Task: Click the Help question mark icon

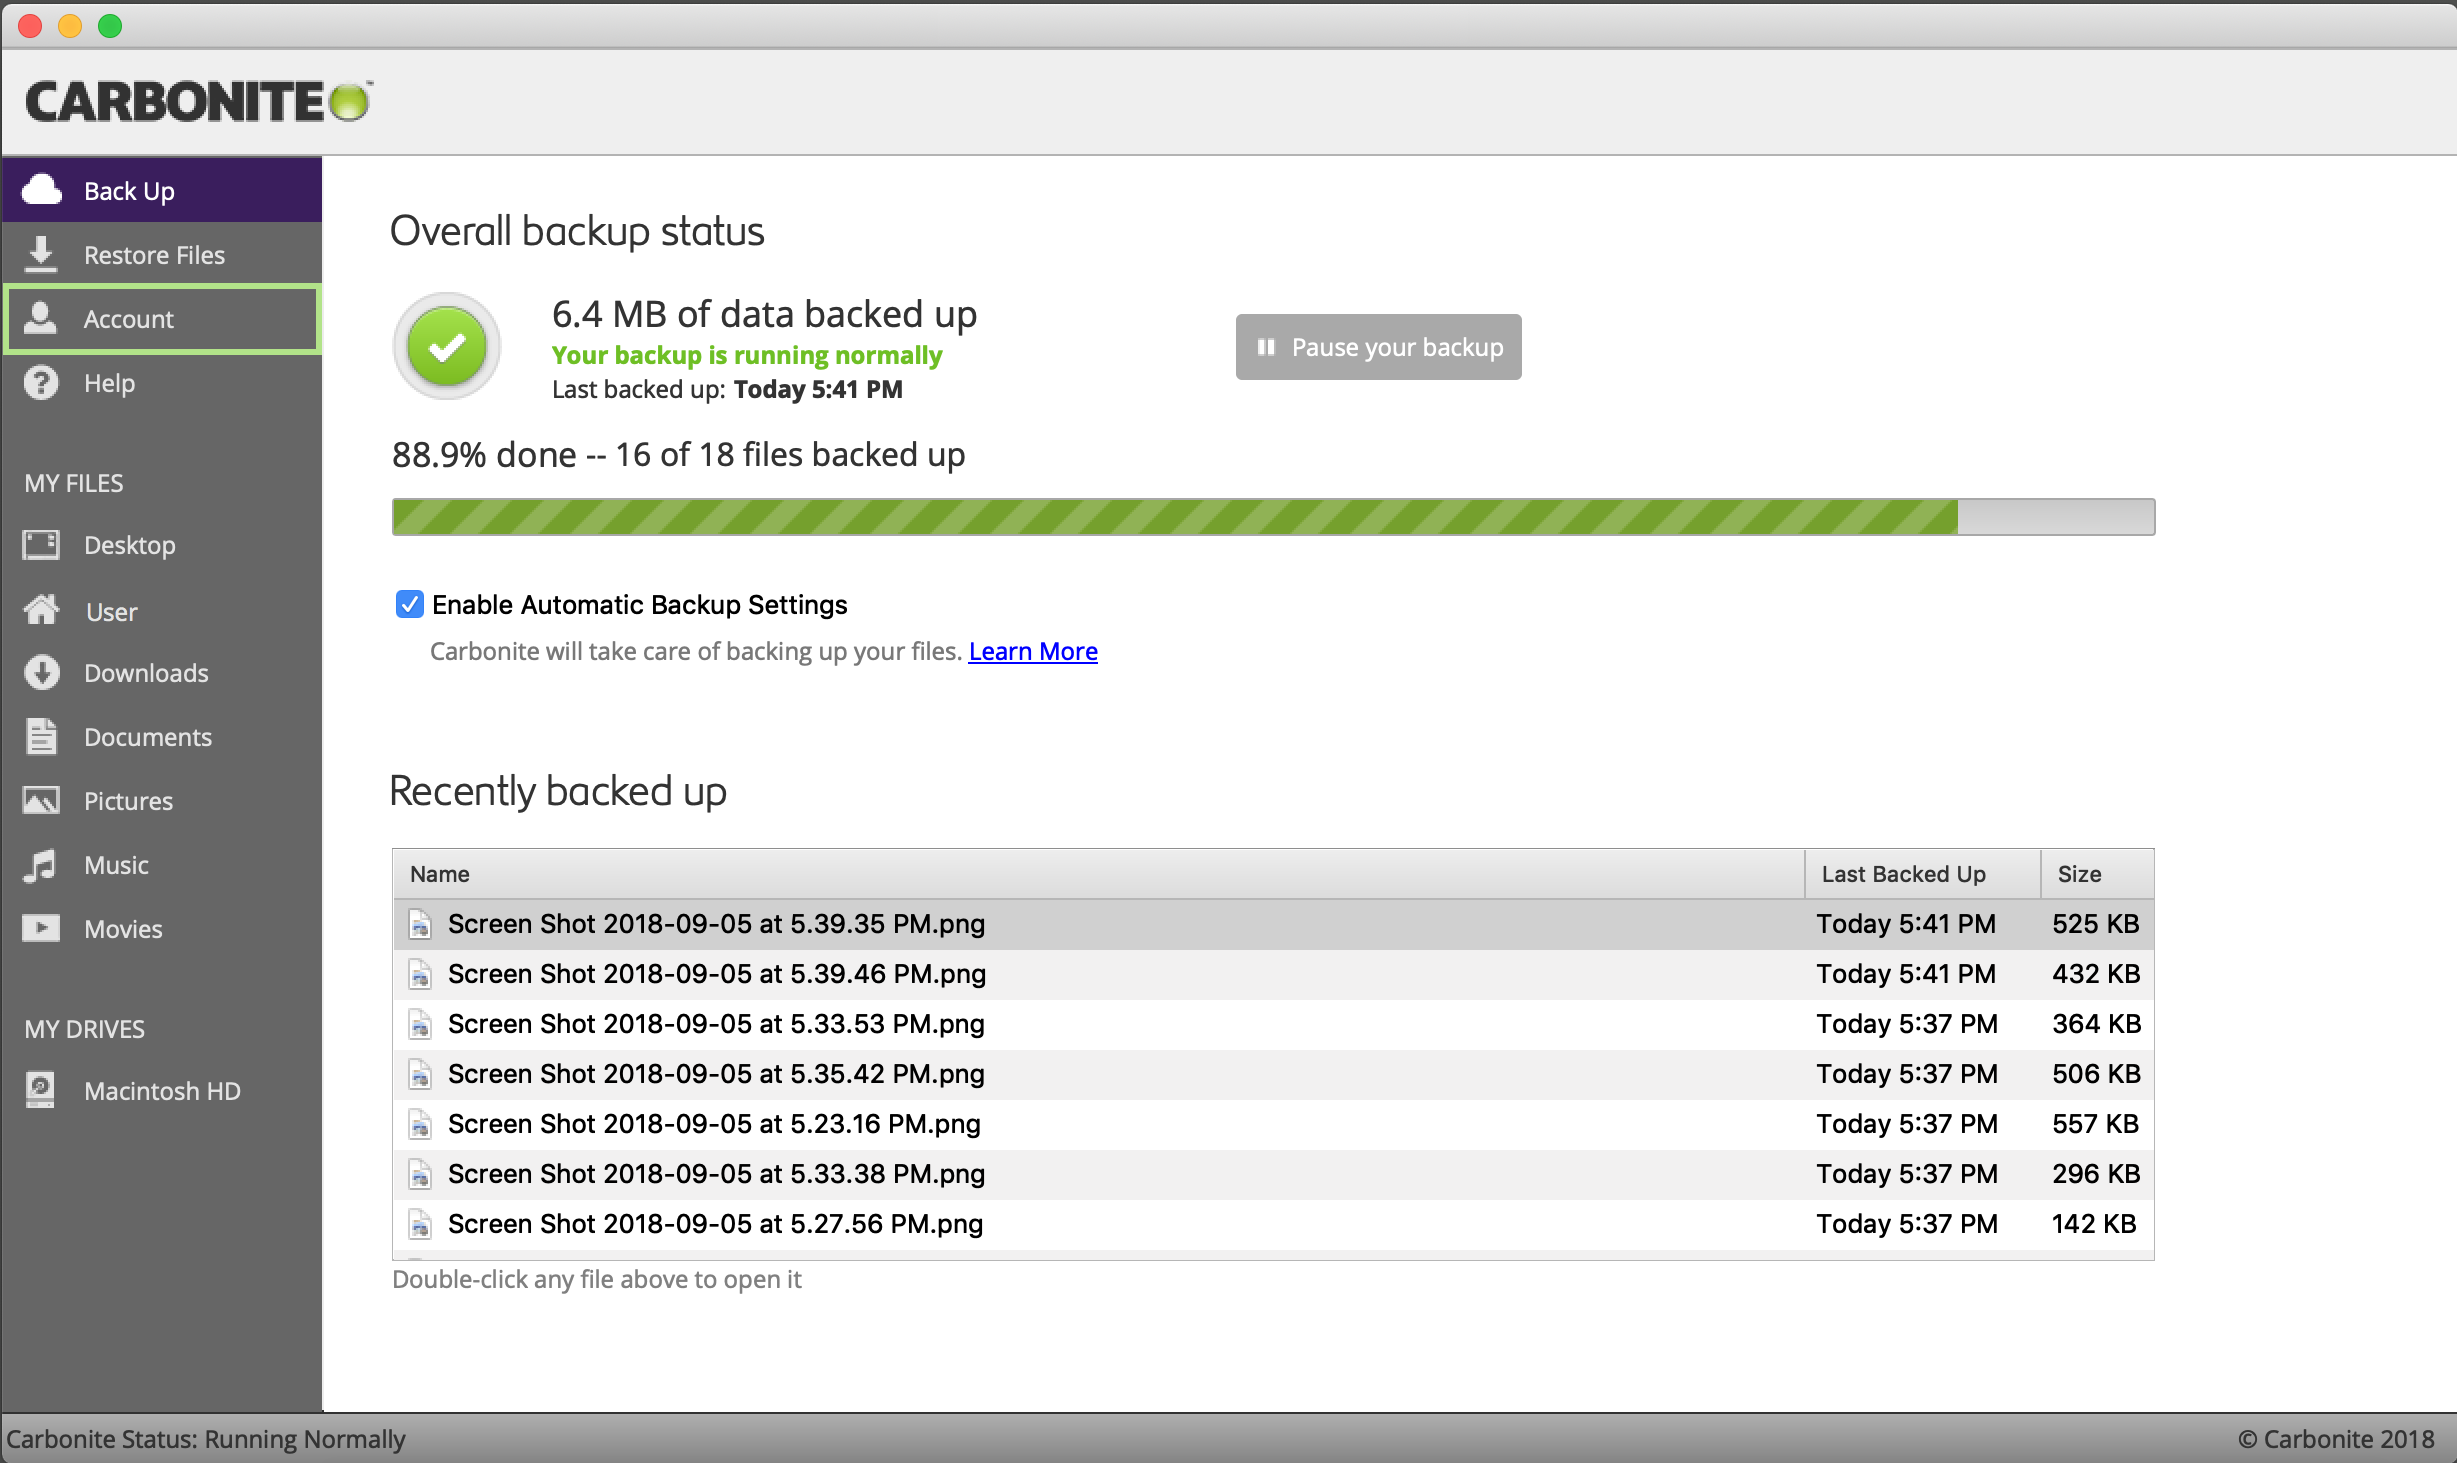Action: click(x=41, y=382)
